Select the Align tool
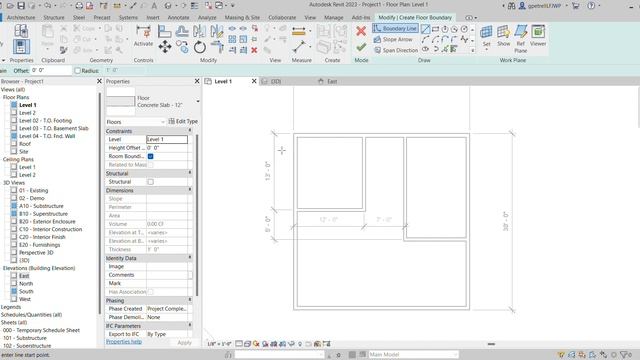 [x=164, y=31]
